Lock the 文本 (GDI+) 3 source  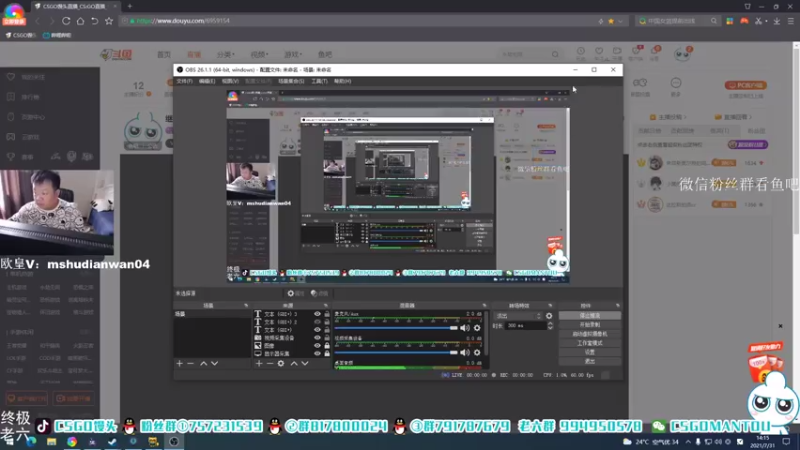tap(327, 314)
